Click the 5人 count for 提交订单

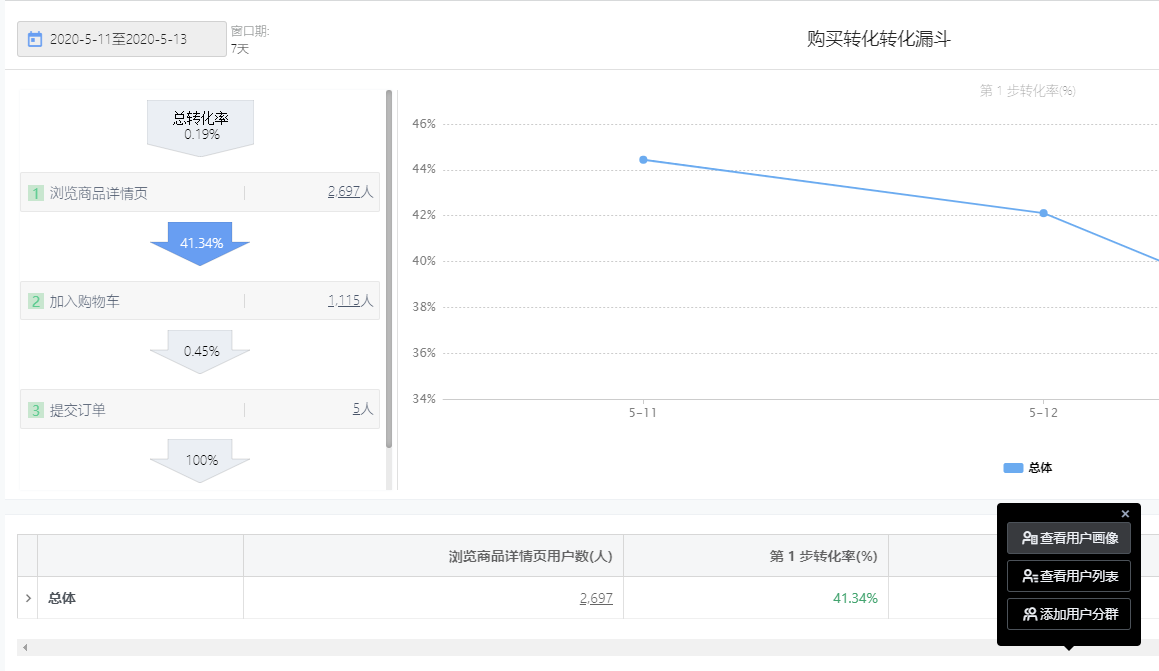(362, 409)
